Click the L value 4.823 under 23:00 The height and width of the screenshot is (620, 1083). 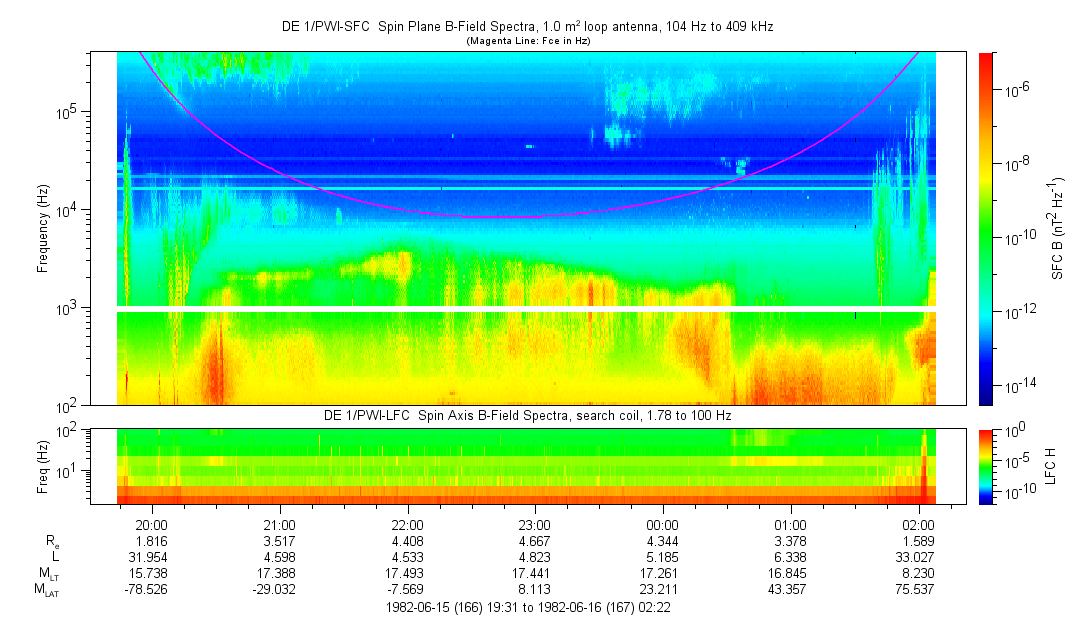point(535,557)
